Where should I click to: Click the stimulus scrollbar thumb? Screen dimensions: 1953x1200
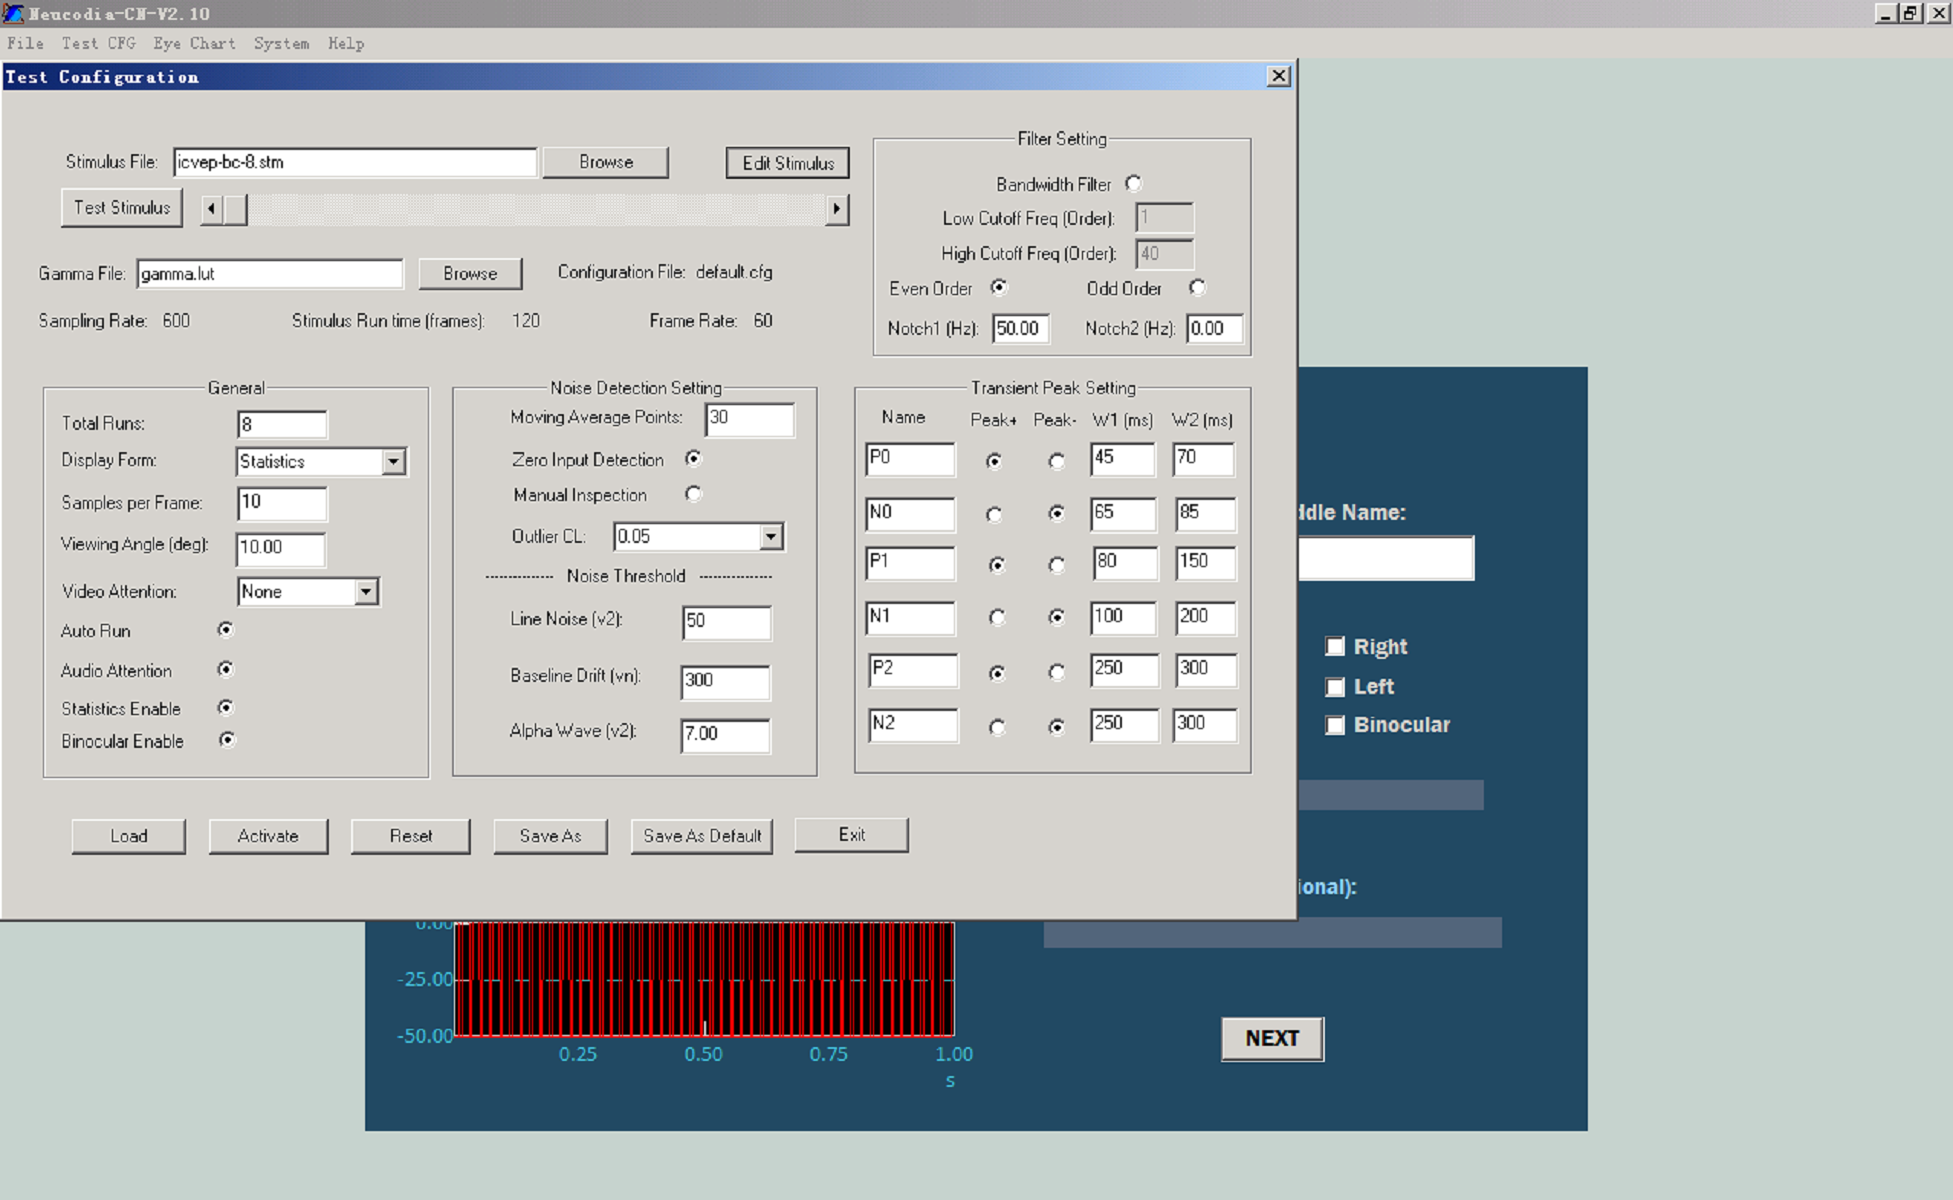235,209
